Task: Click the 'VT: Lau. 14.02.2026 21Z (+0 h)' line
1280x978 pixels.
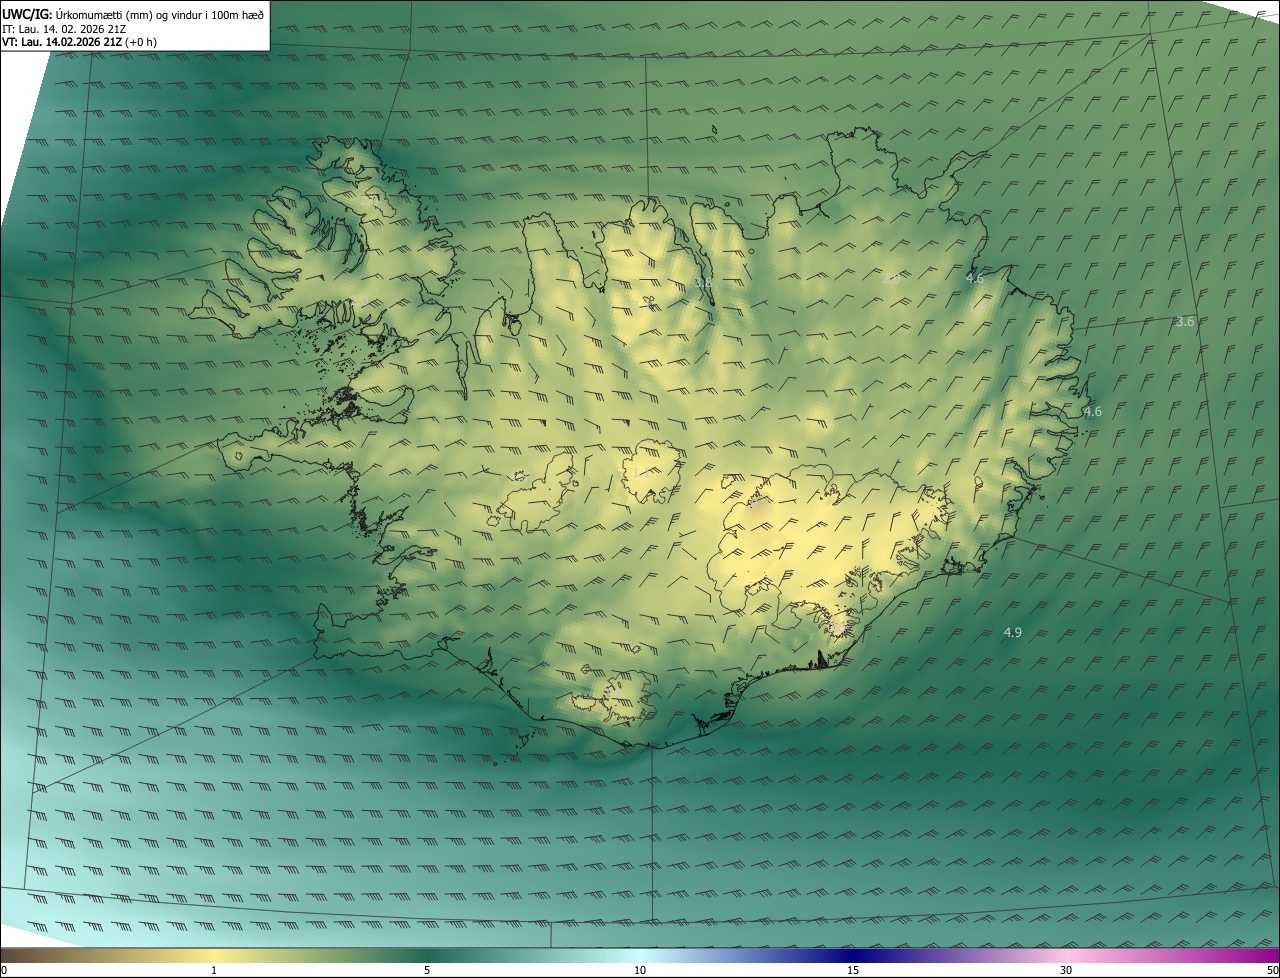Action: coord(80,42)
